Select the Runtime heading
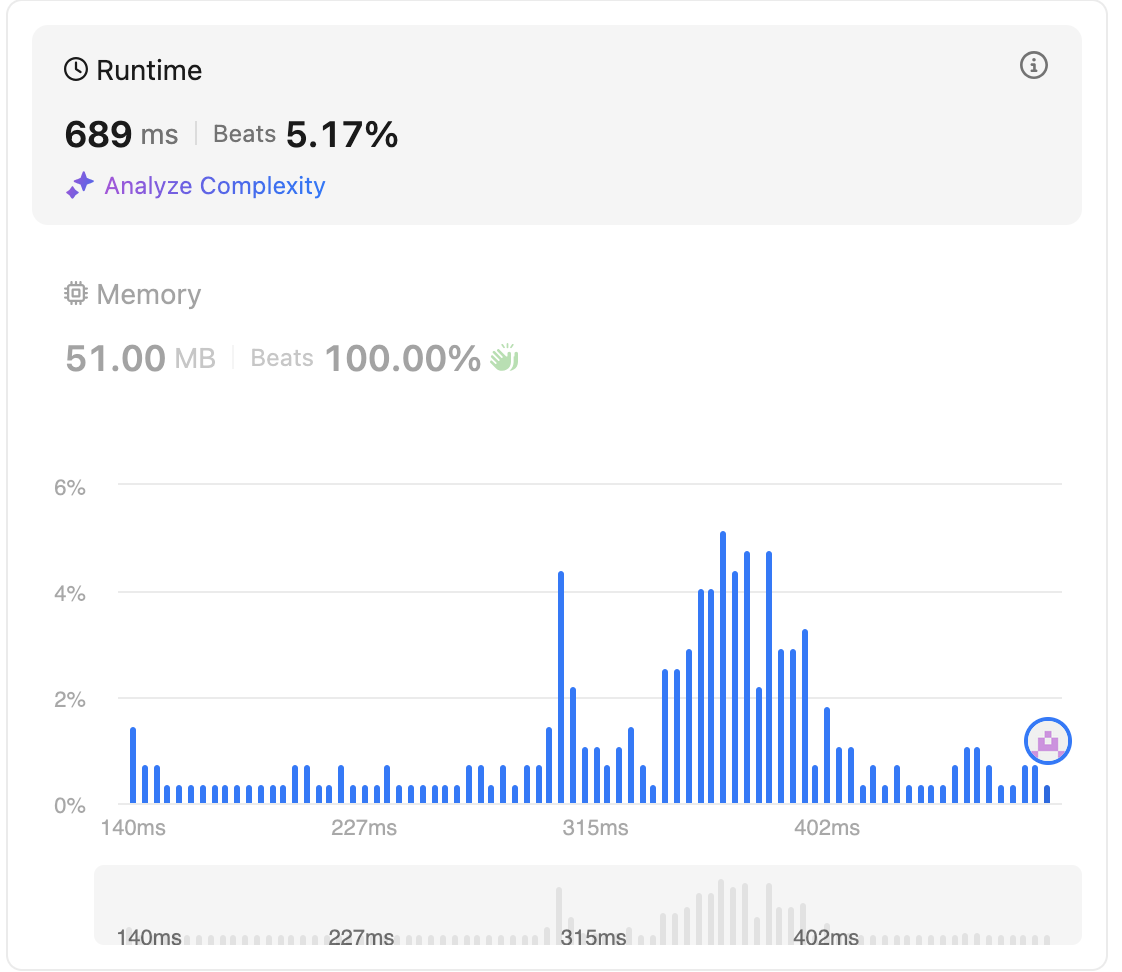This screenshot has height=972, width=1122. point(148,70)
